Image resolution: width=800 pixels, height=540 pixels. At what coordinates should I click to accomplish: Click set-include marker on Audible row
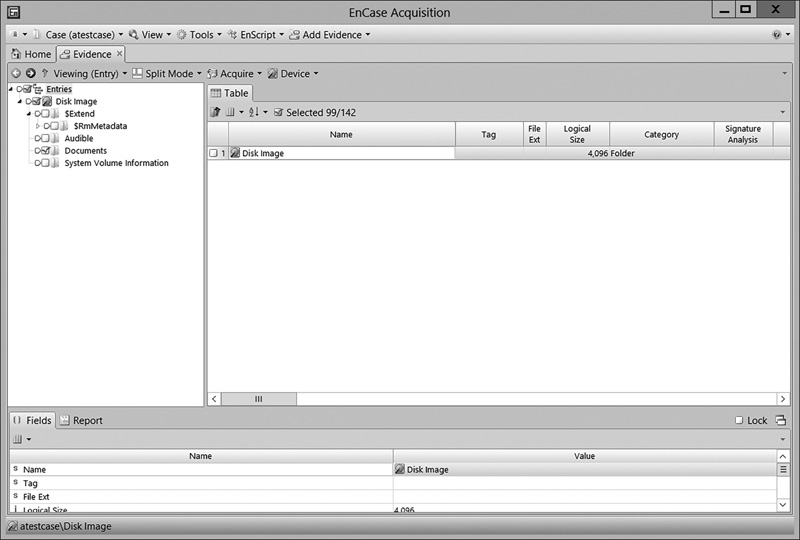pyautogui.click(x=38, y=138)
